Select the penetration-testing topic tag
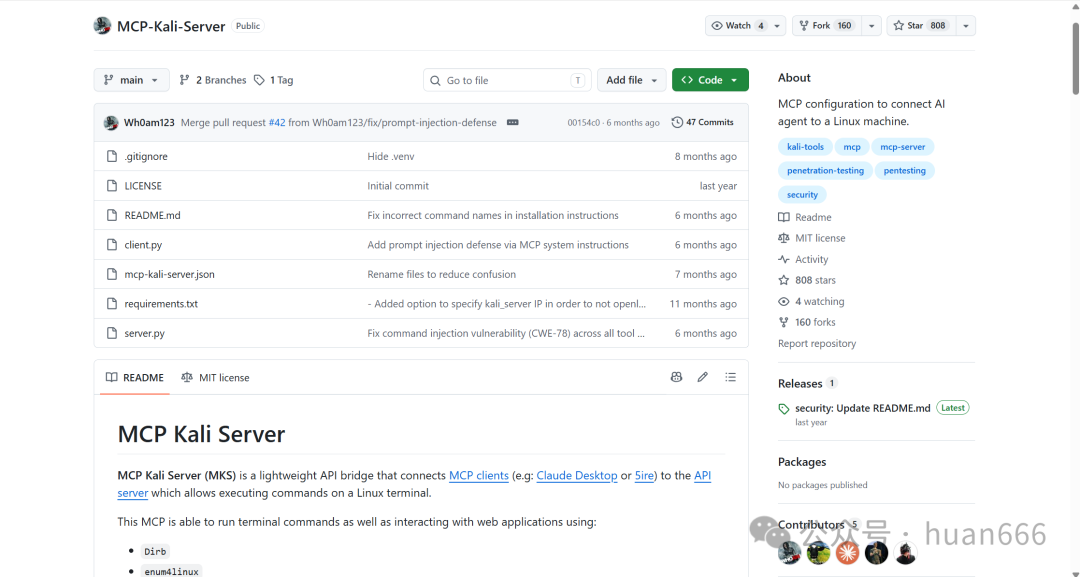Viewport: 1080px width, 577px height. pyautogui.click(x=825, y=171)
